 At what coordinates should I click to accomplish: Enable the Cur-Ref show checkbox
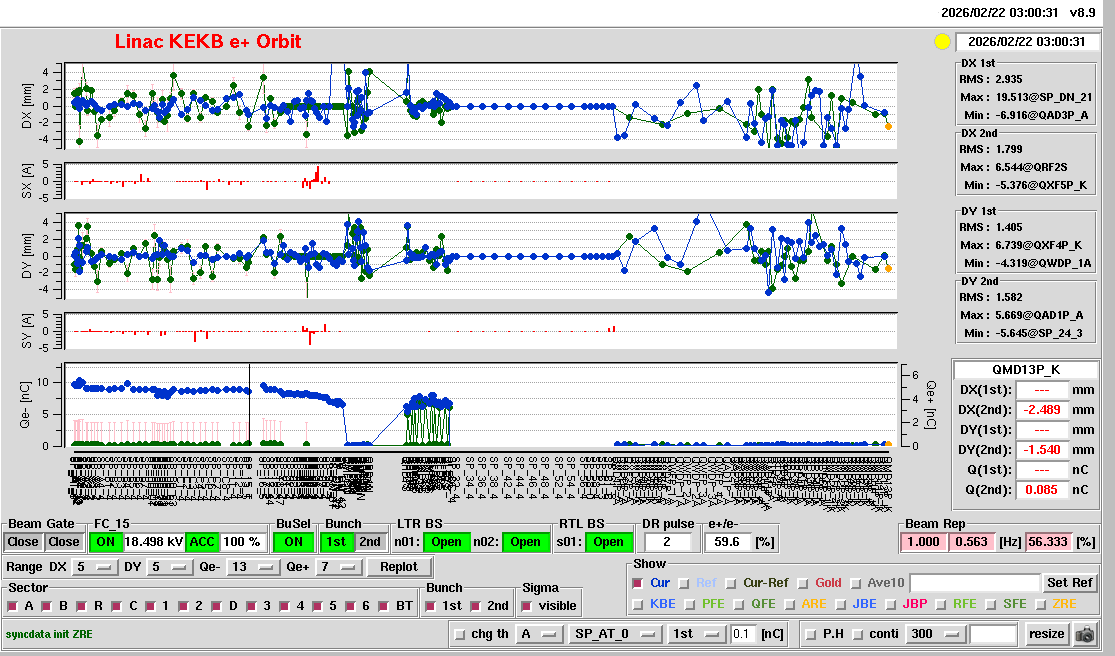[733, 583]
